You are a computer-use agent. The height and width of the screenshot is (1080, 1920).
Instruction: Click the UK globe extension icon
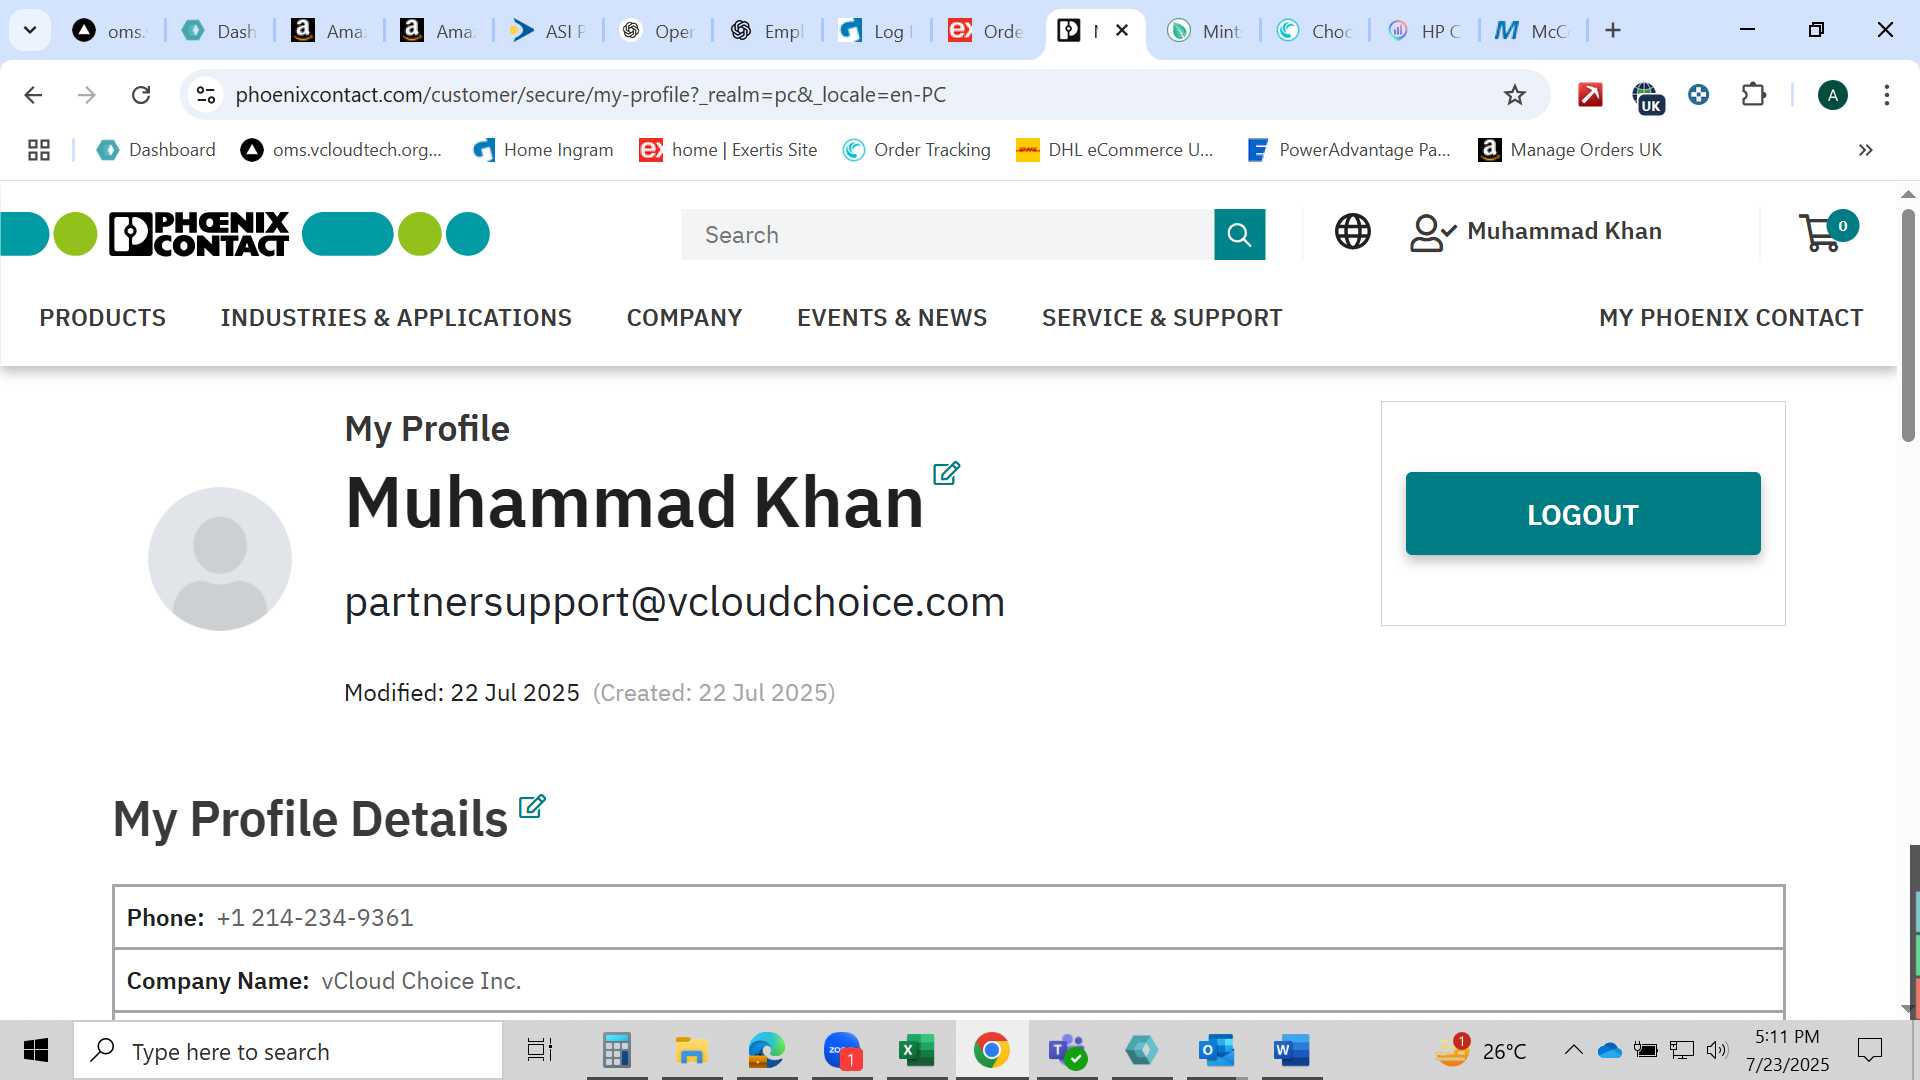tap(1647, 97)
